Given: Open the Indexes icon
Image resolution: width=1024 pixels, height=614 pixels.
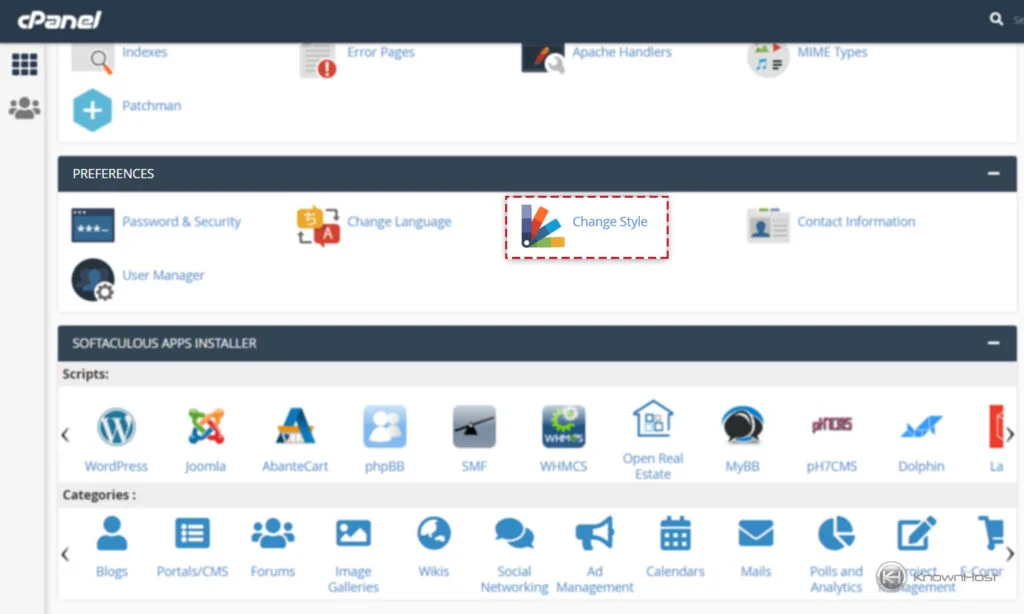Looking at the screenshot, I should pos(93,59).
